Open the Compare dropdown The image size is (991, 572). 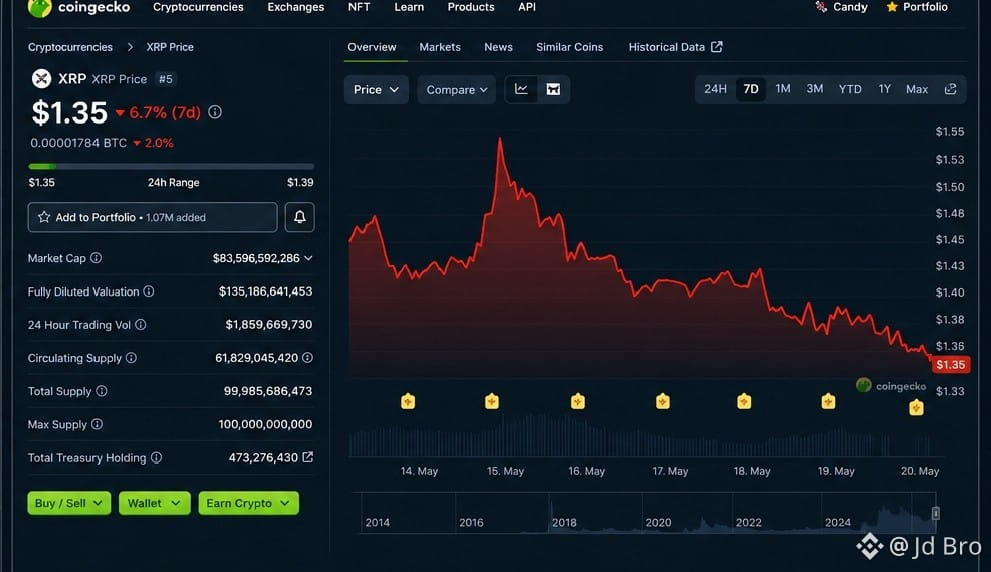456,90
